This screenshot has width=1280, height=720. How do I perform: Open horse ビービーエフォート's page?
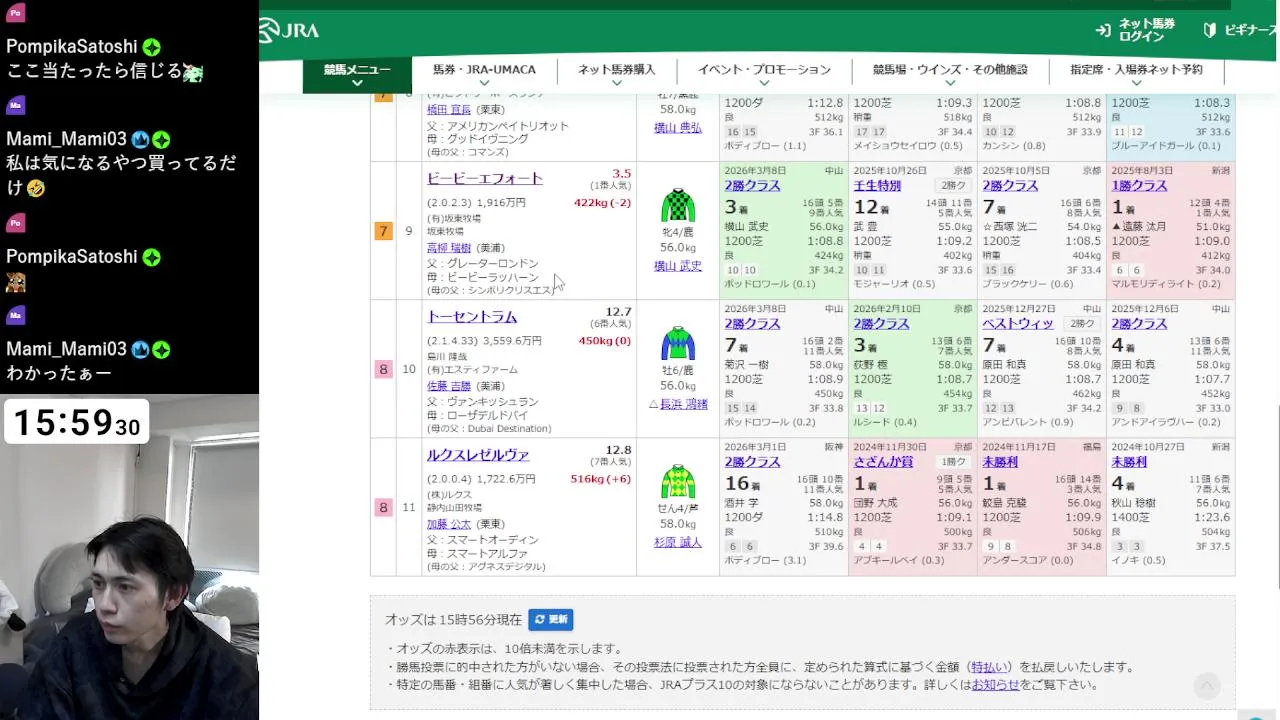pyautogui.click(x=485, y=178)
